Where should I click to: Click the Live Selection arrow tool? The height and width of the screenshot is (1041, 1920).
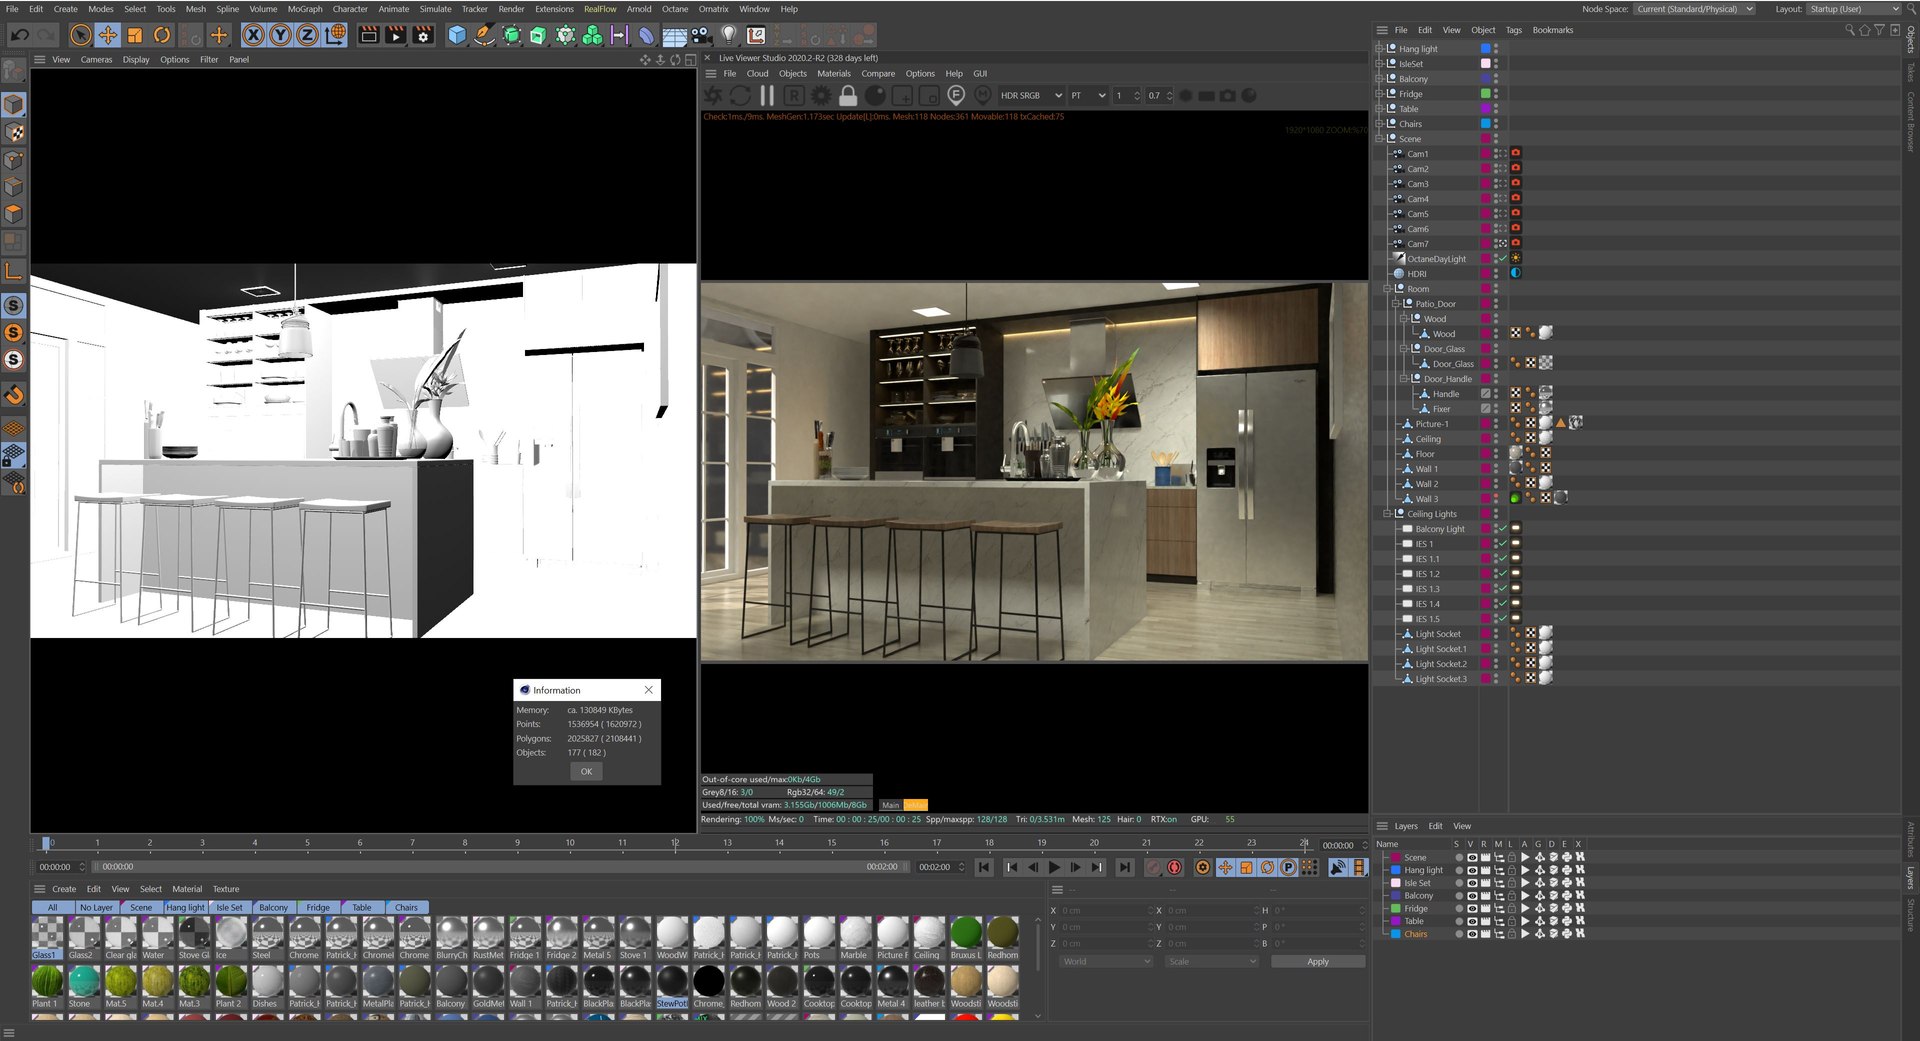(x=81, y=36)
